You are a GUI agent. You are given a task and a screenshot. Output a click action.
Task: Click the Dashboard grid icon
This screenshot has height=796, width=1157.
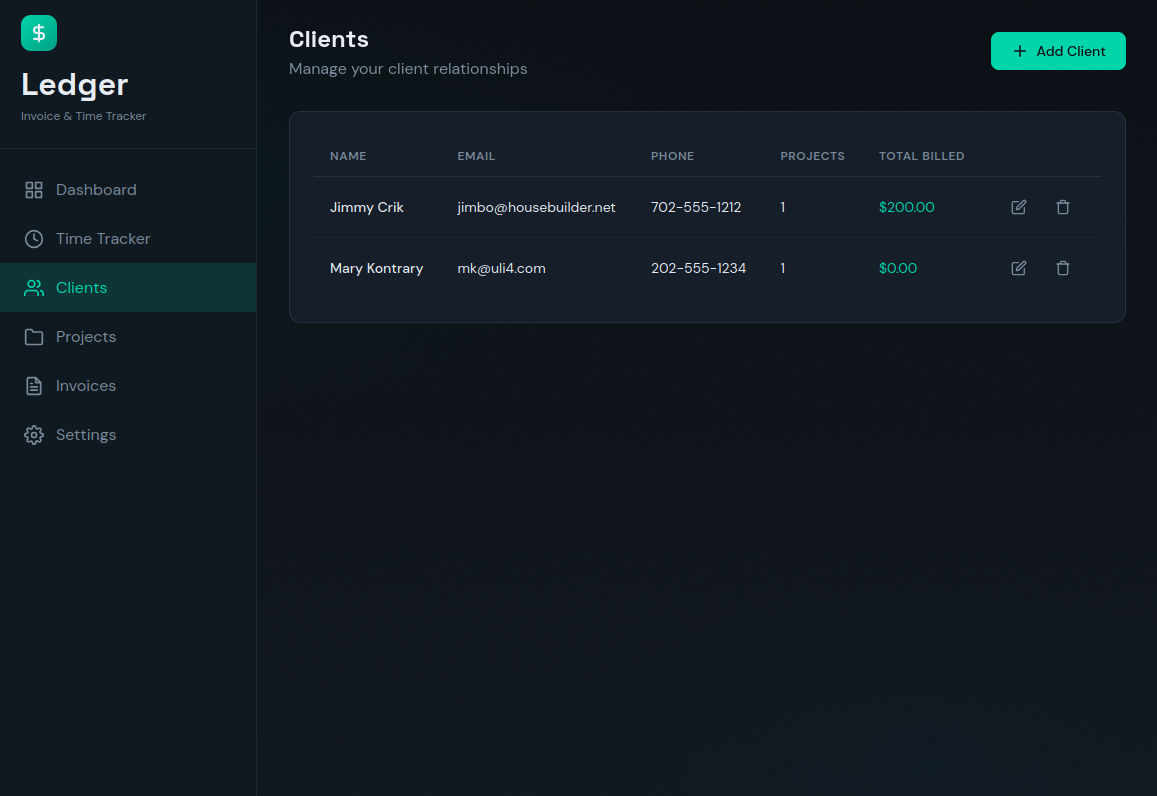(x=34, y=190)
